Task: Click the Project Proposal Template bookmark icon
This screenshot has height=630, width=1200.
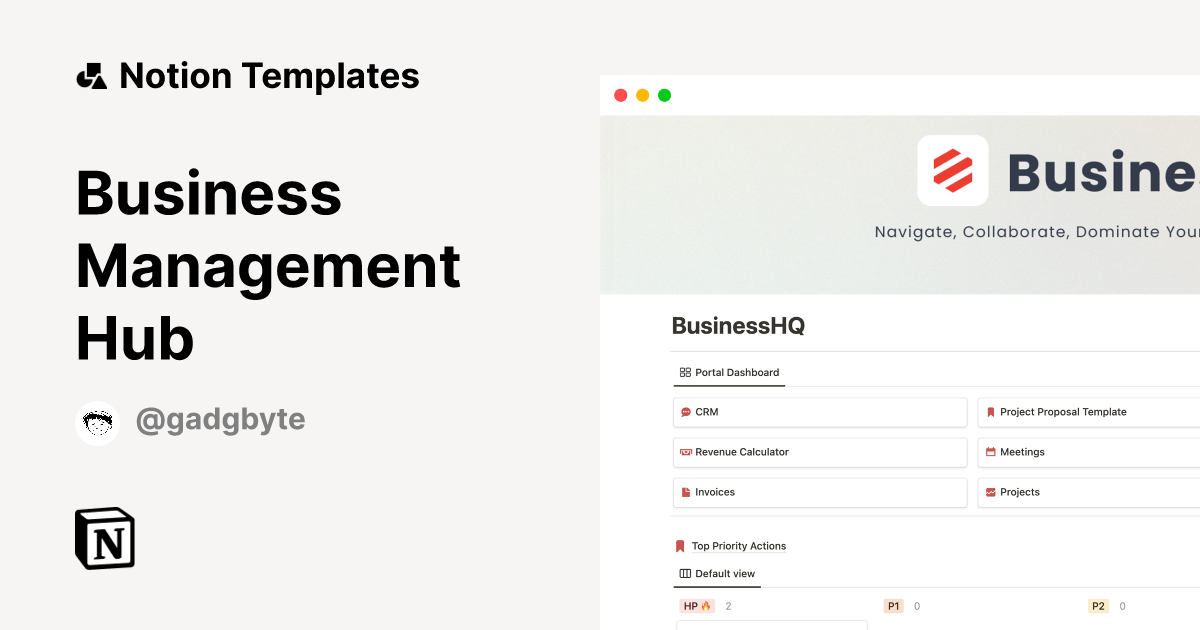Action: [x=990, y=412]
